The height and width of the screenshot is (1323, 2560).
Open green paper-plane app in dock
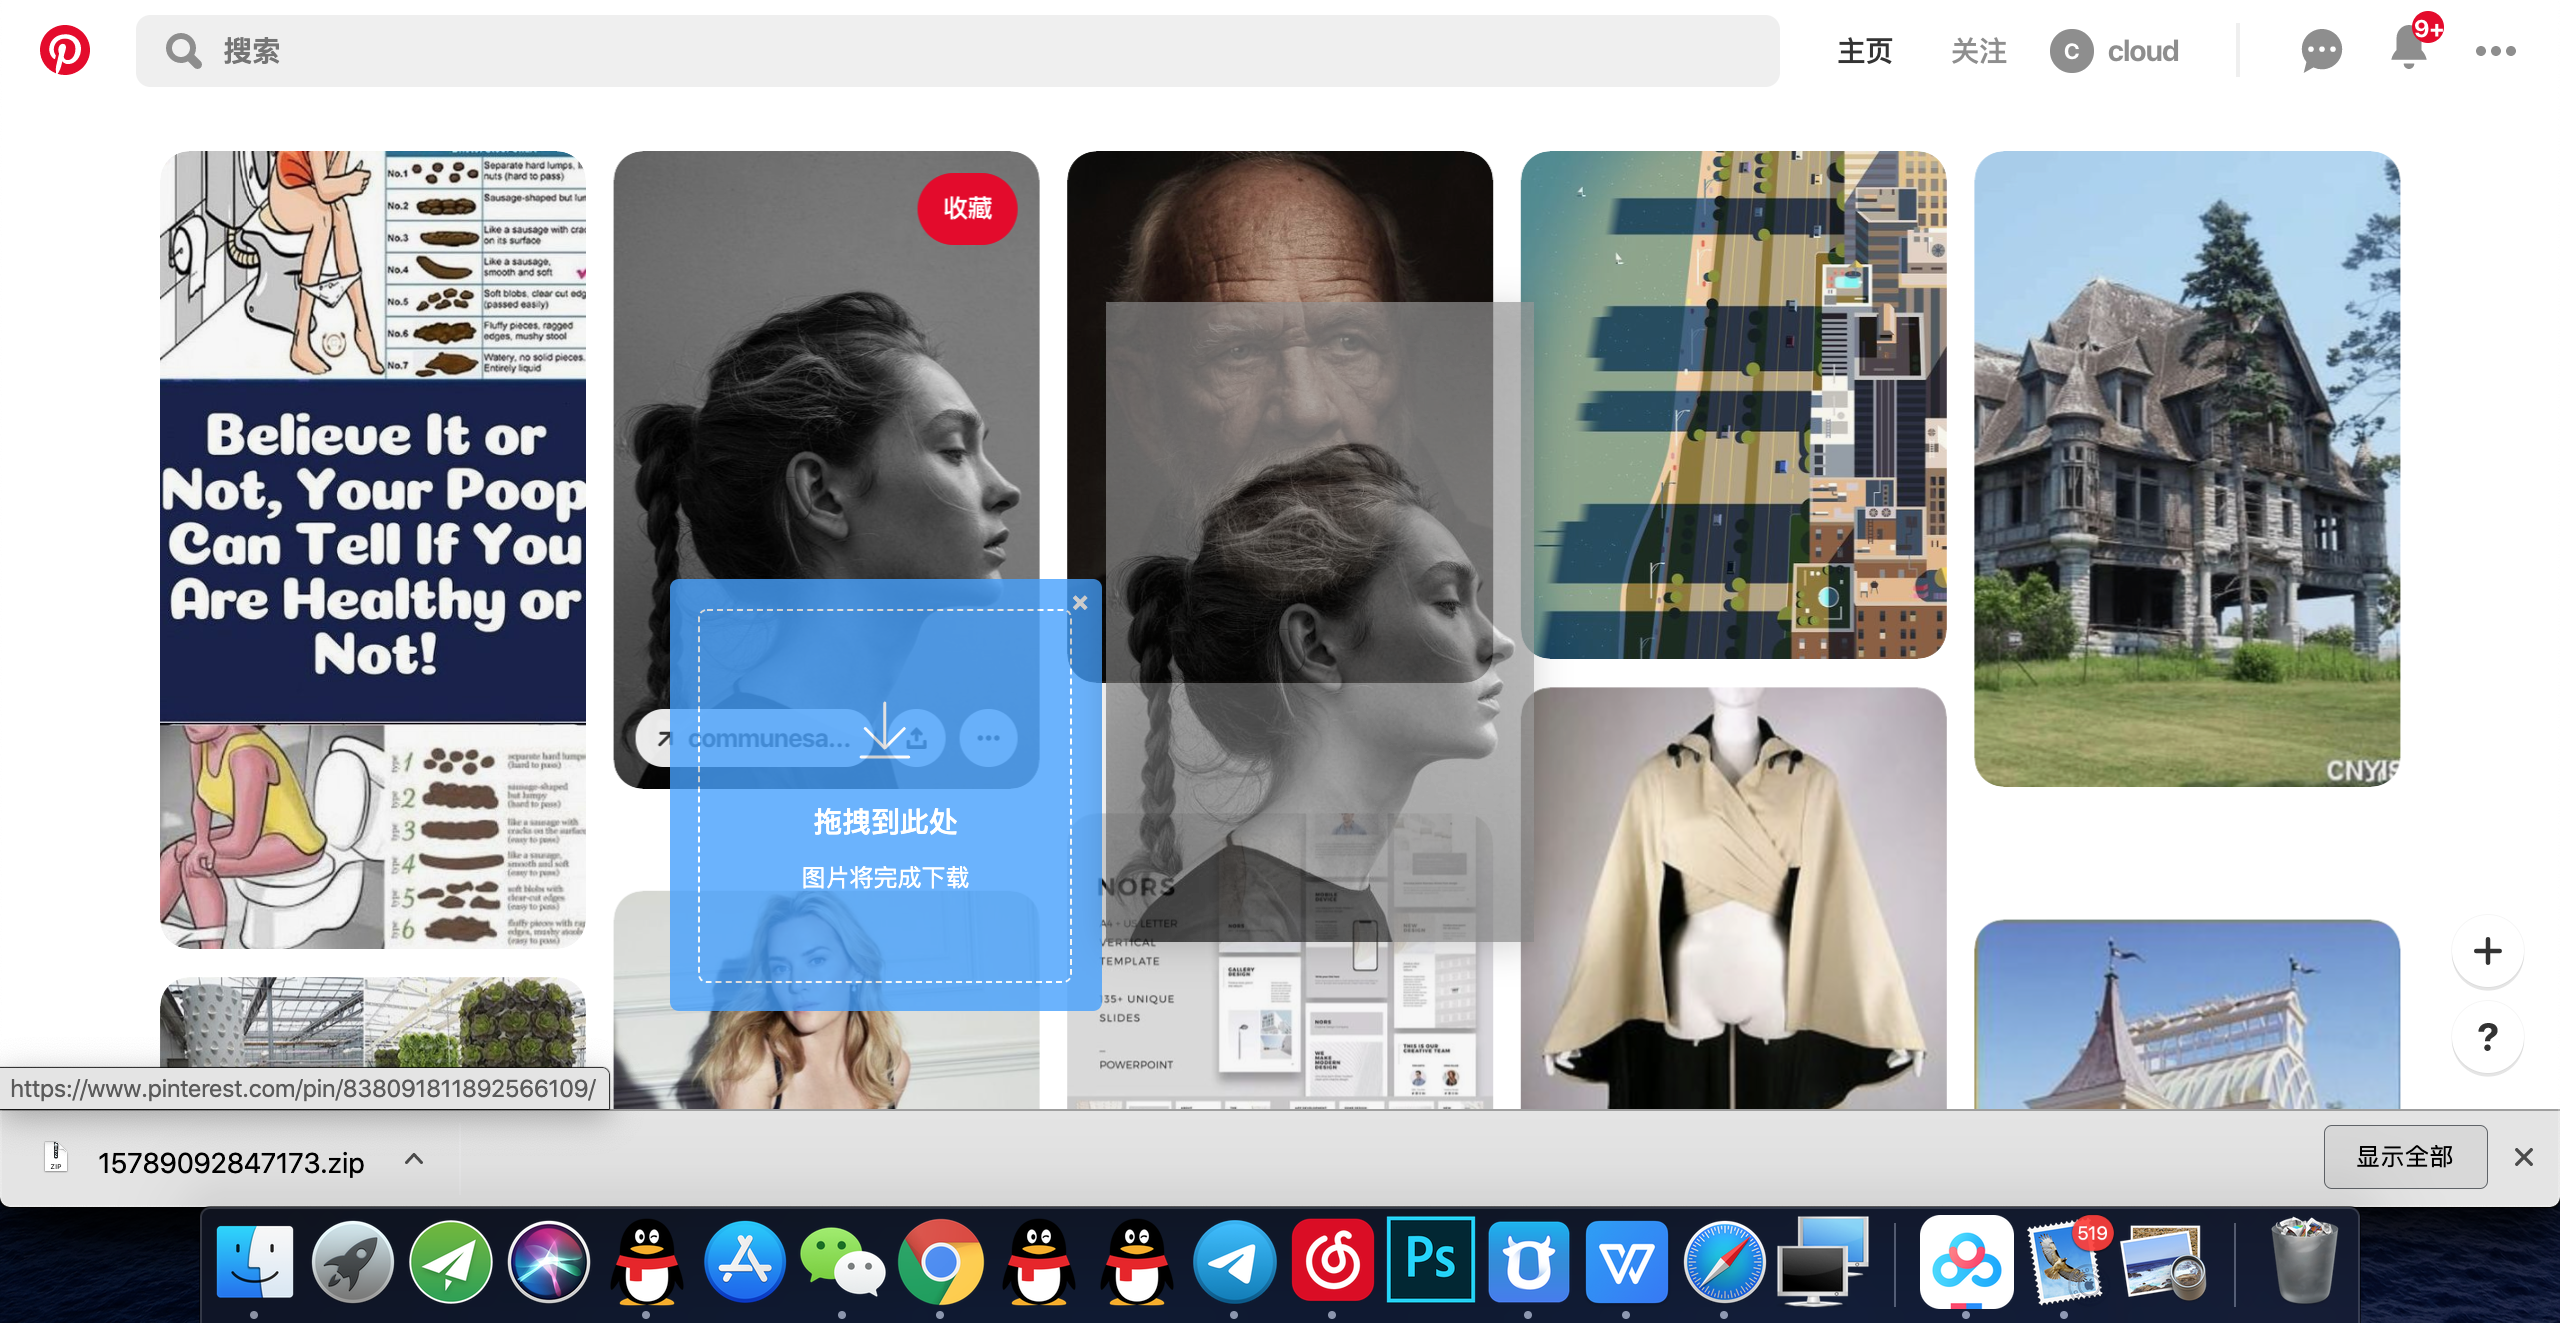450,1263
